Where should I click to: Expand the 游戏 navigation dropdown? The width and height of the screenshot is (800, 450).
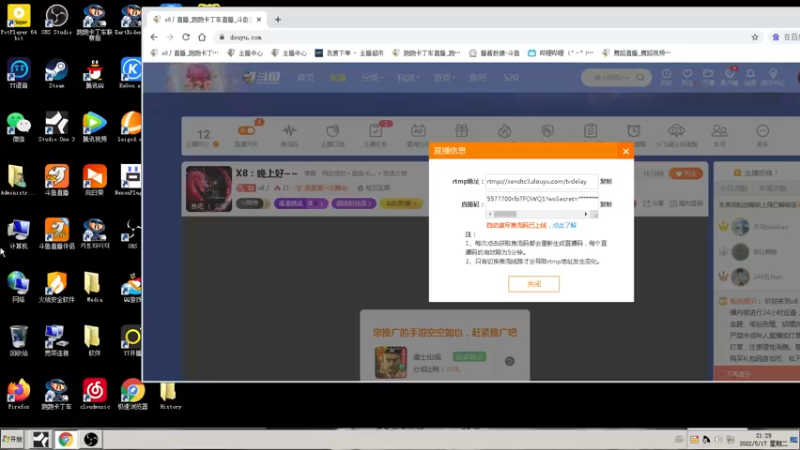tap(444, 78)
